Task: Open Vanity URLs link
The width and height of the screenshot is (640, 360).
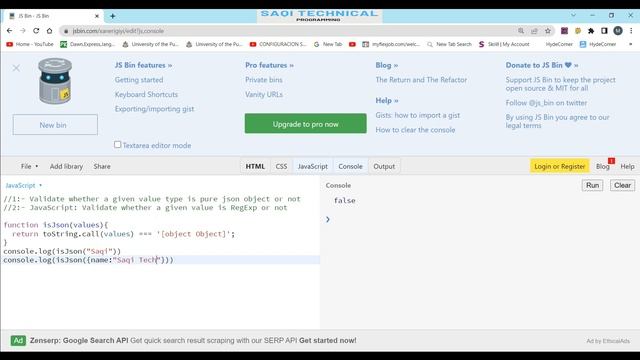Action: click(x=264, y=94)
